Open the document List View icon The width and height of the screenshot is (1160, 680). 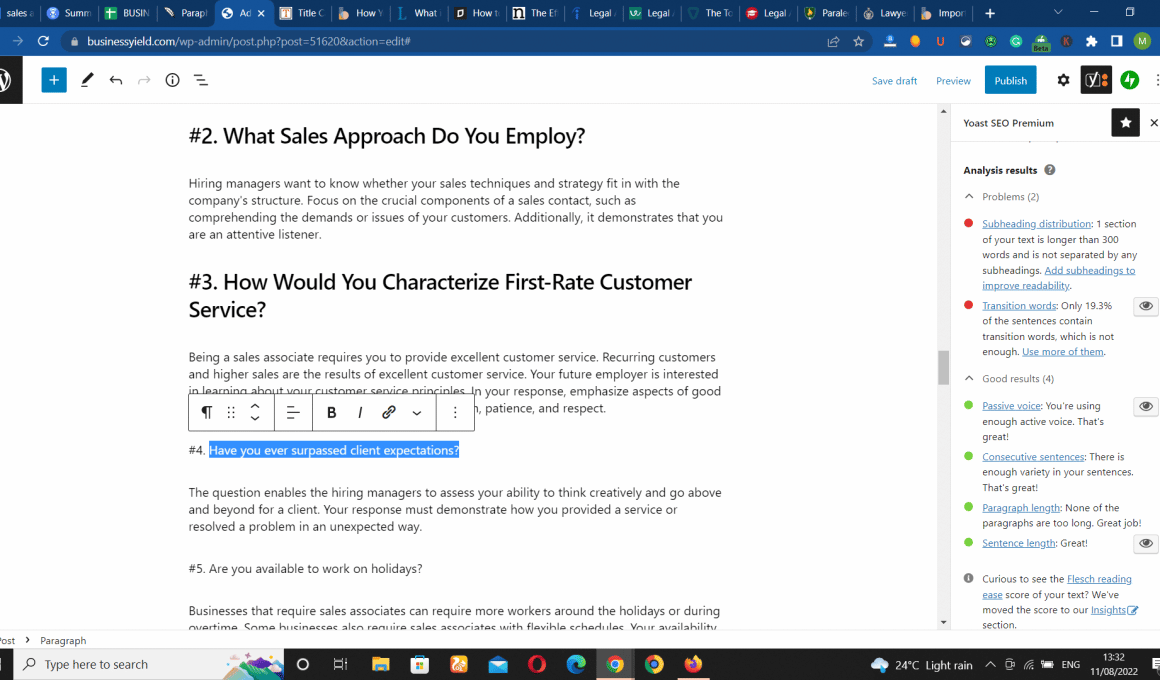pyautogui.click(x=201, y=80)
